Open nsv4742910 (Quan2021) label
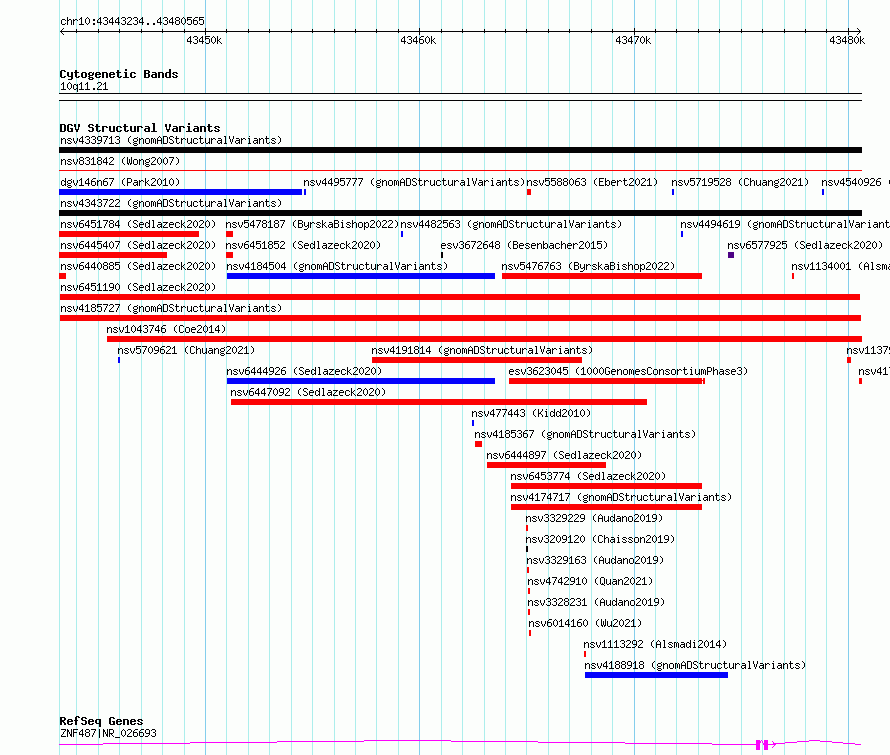Image resolution: width=890 pixels, height=755 pixels. (x=590, y=581)
